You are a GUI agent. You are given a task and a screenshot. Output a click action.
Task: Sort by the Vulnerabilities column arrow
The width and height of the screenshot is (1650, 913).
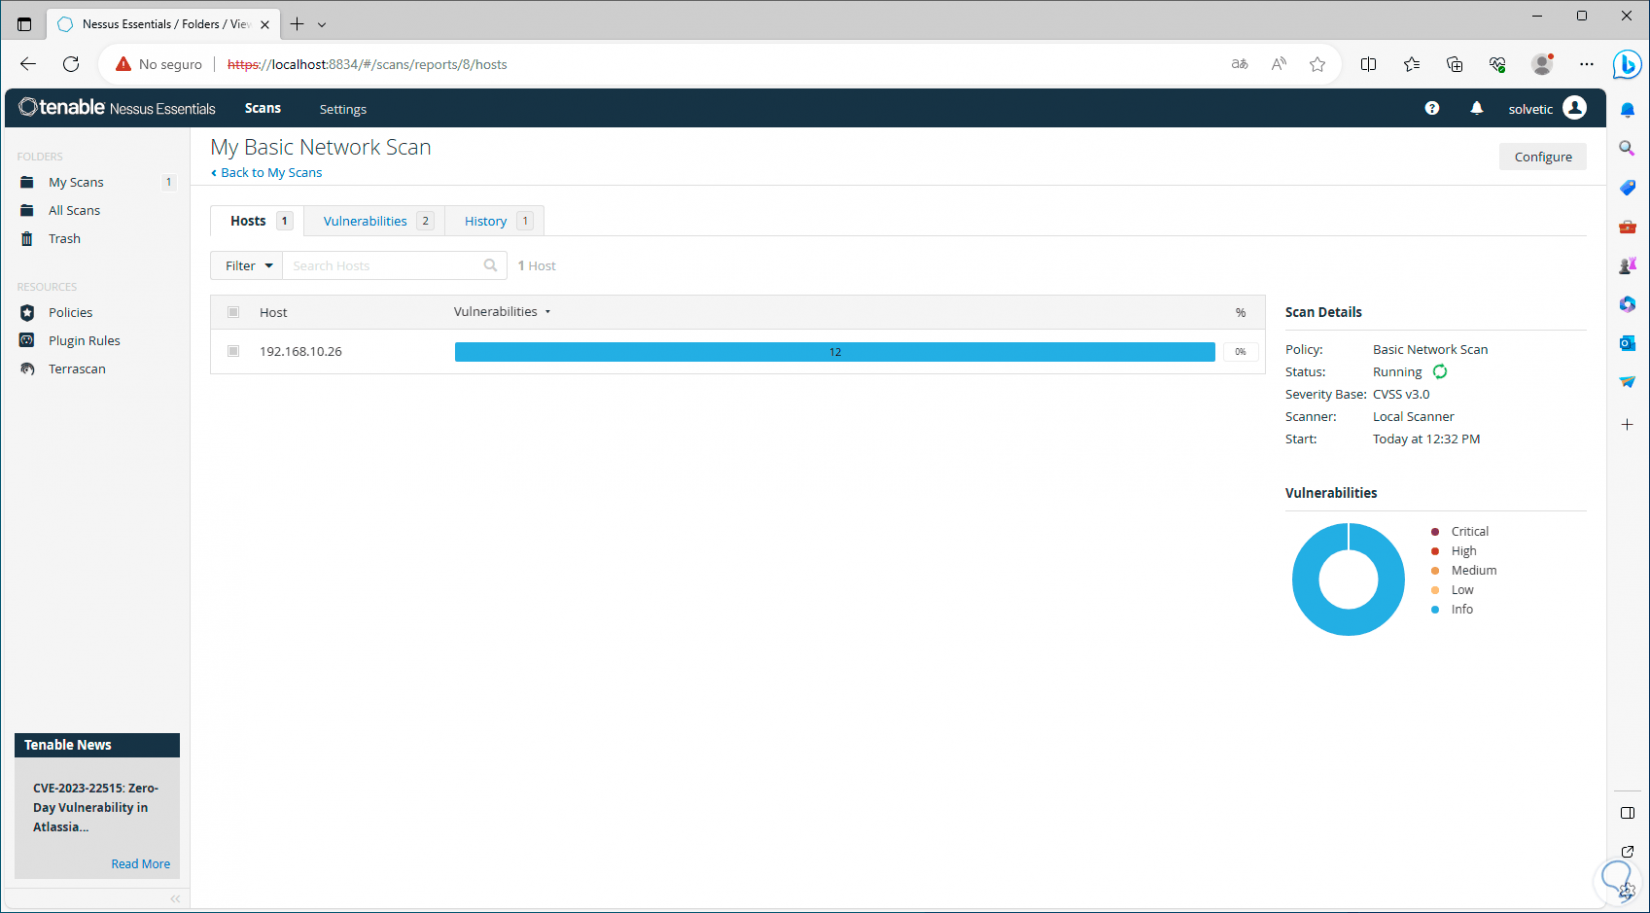[548, 312]
